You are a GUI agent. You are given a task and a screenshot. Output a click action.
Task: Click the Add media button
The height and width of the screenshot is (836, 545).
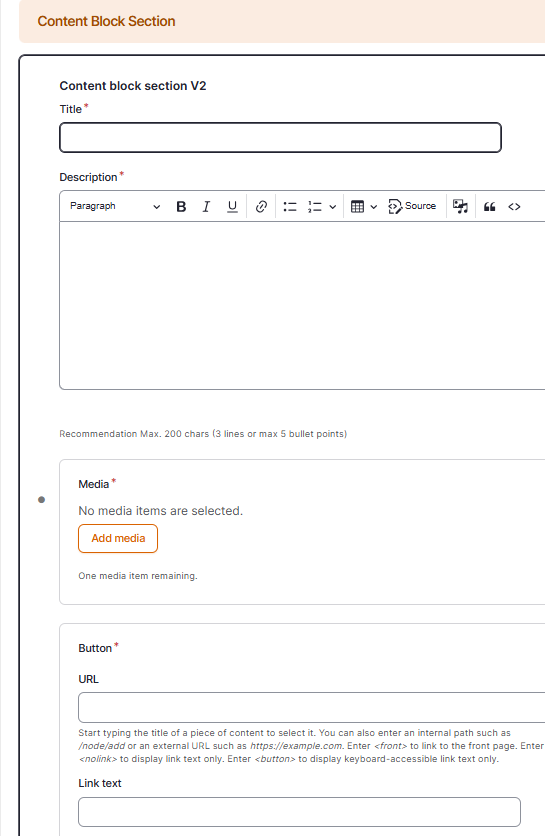pos(118,538)
